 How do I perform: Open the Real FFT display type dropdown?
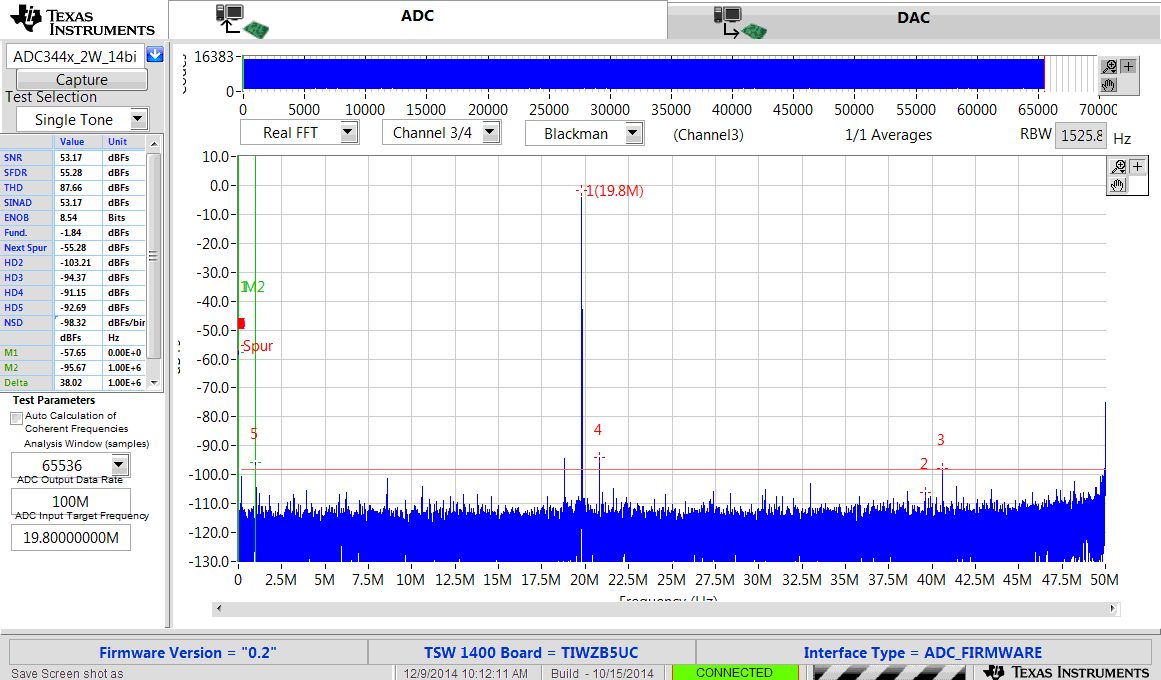(x=349, y=133)
